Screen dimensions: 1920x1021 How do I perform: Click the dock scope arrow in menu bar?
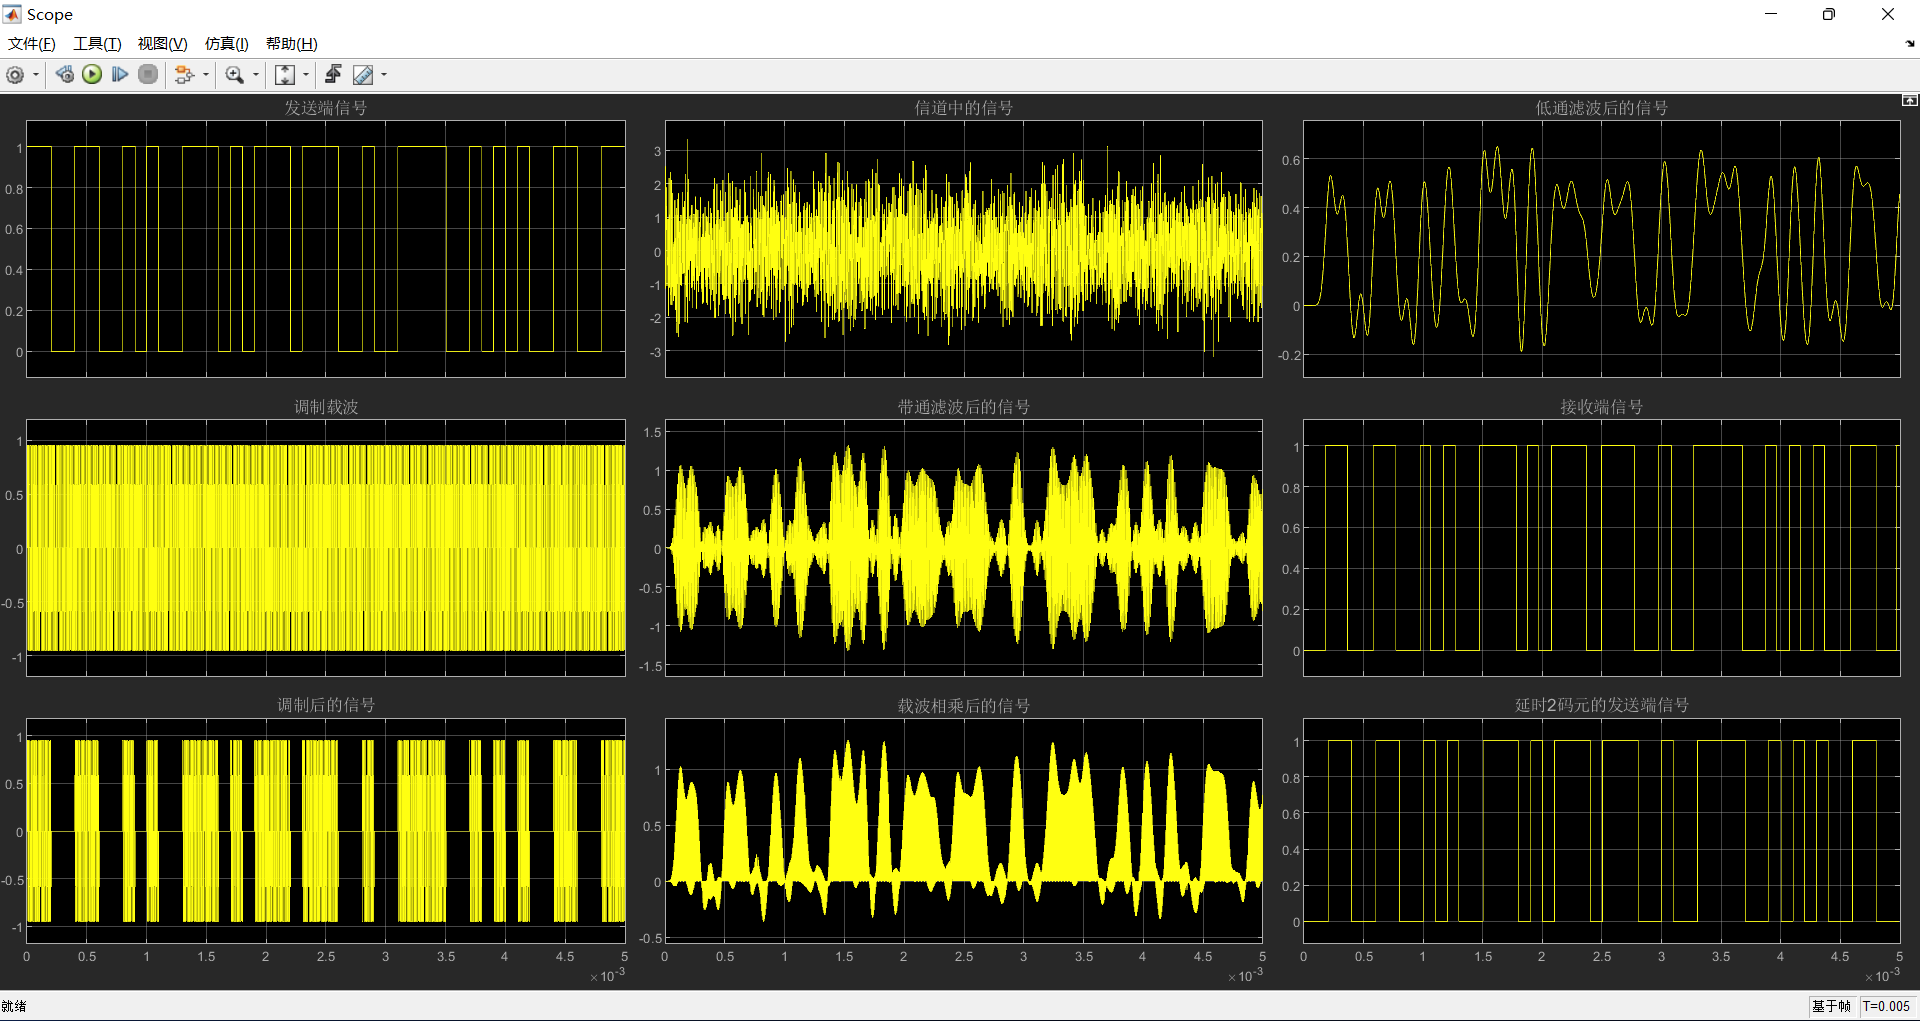(1910, 44)
